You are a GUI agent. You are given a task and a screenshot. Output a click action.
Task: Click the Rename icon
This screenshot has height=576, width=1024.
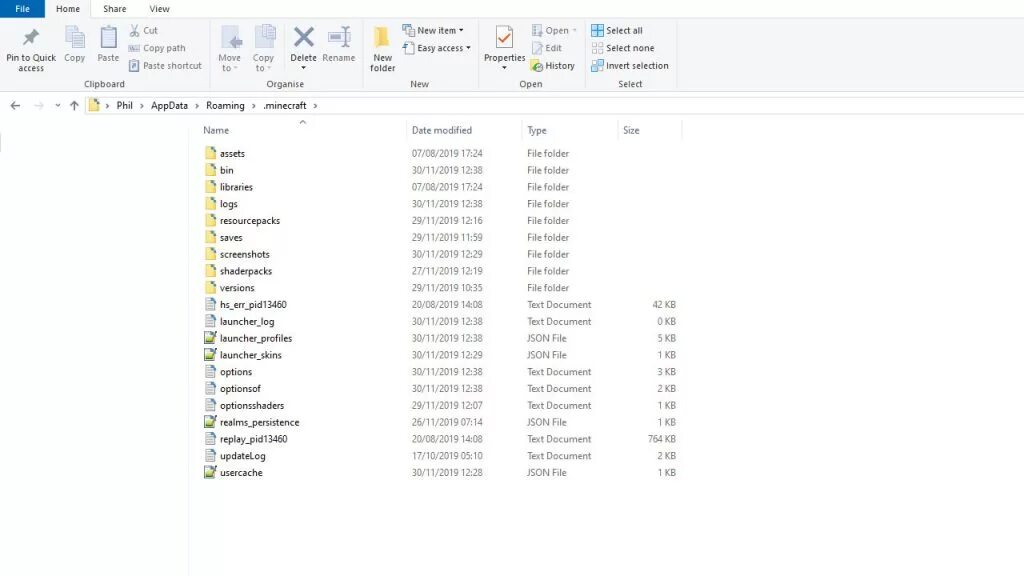(339, 37)
